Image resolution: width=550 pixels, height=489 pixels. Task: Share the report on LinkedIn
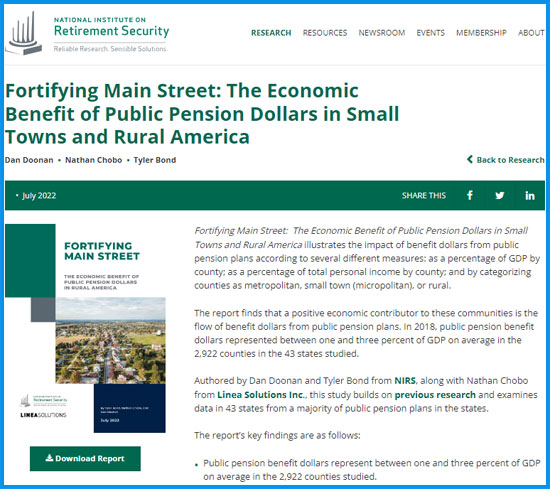pos(530,195)
